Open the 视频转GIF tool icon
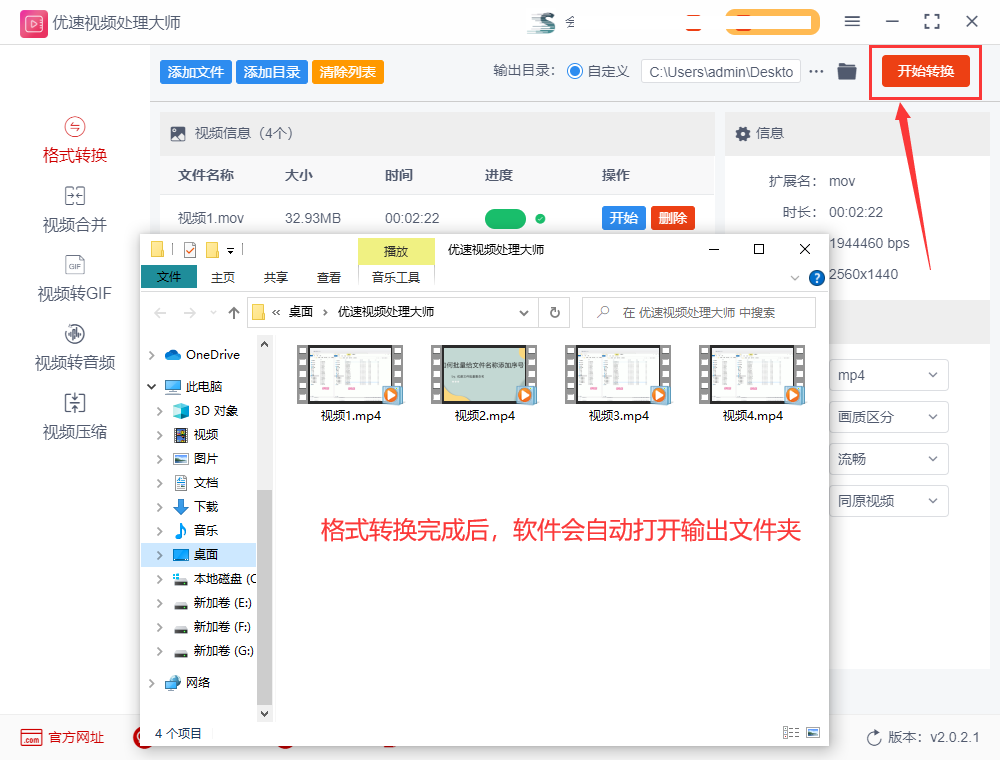Screen dimensions: 1000x760 tap(75, 265)
